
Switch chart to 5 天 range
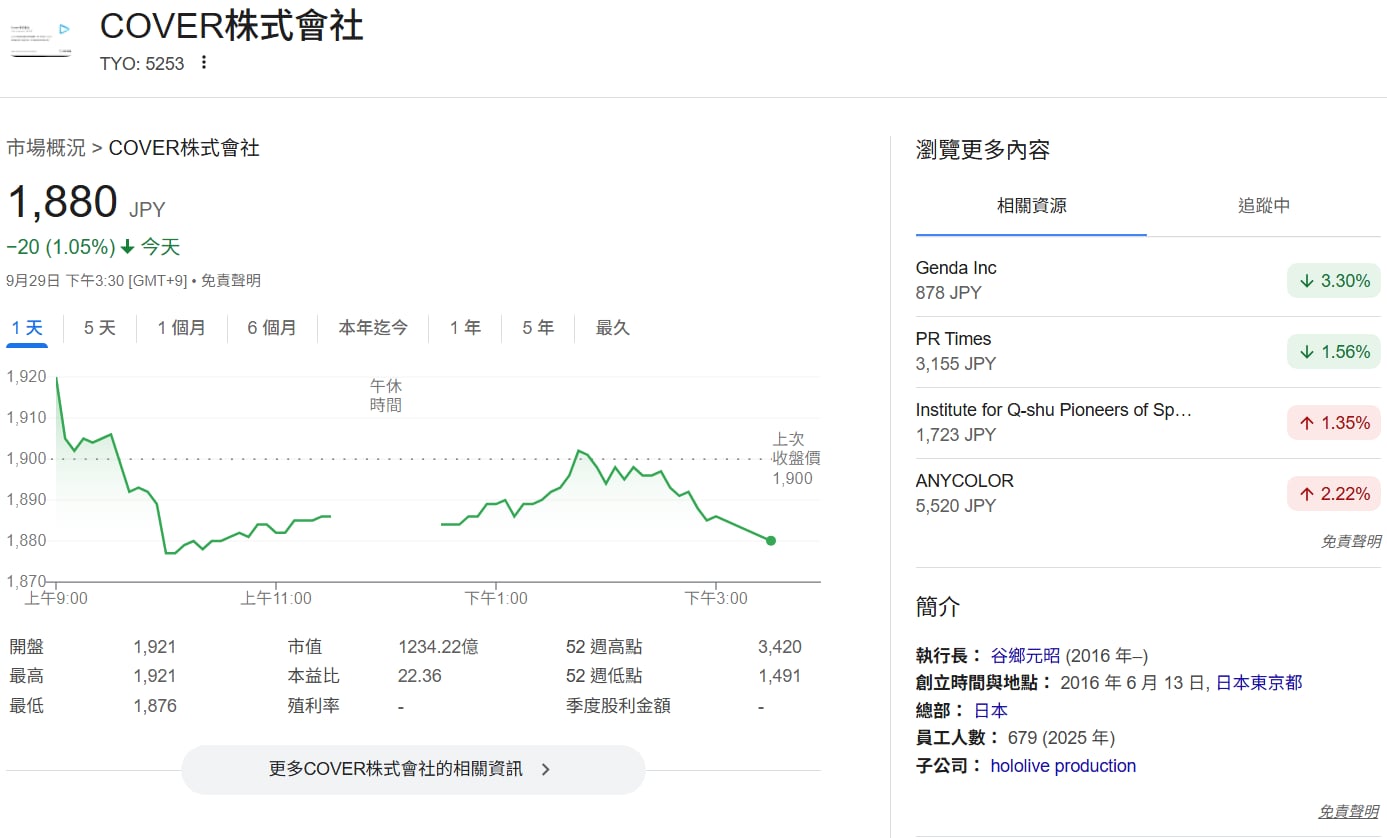(100, 328)
